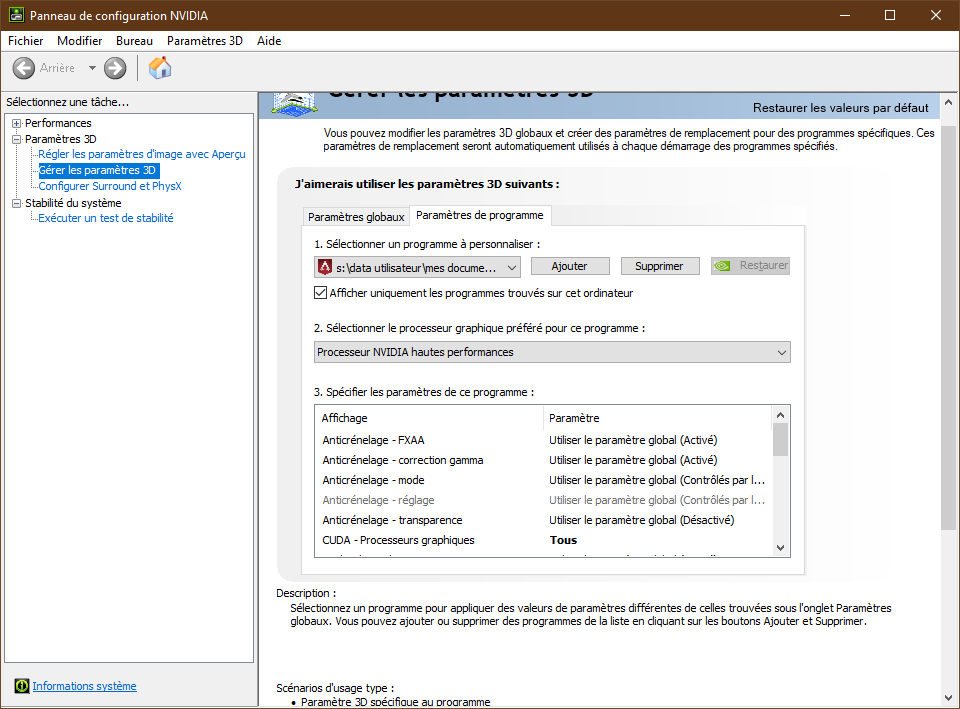The height and width of the screenshot is (709, 960).
Task: Open the Paramètres 3D menu
Action: [204, 41]
